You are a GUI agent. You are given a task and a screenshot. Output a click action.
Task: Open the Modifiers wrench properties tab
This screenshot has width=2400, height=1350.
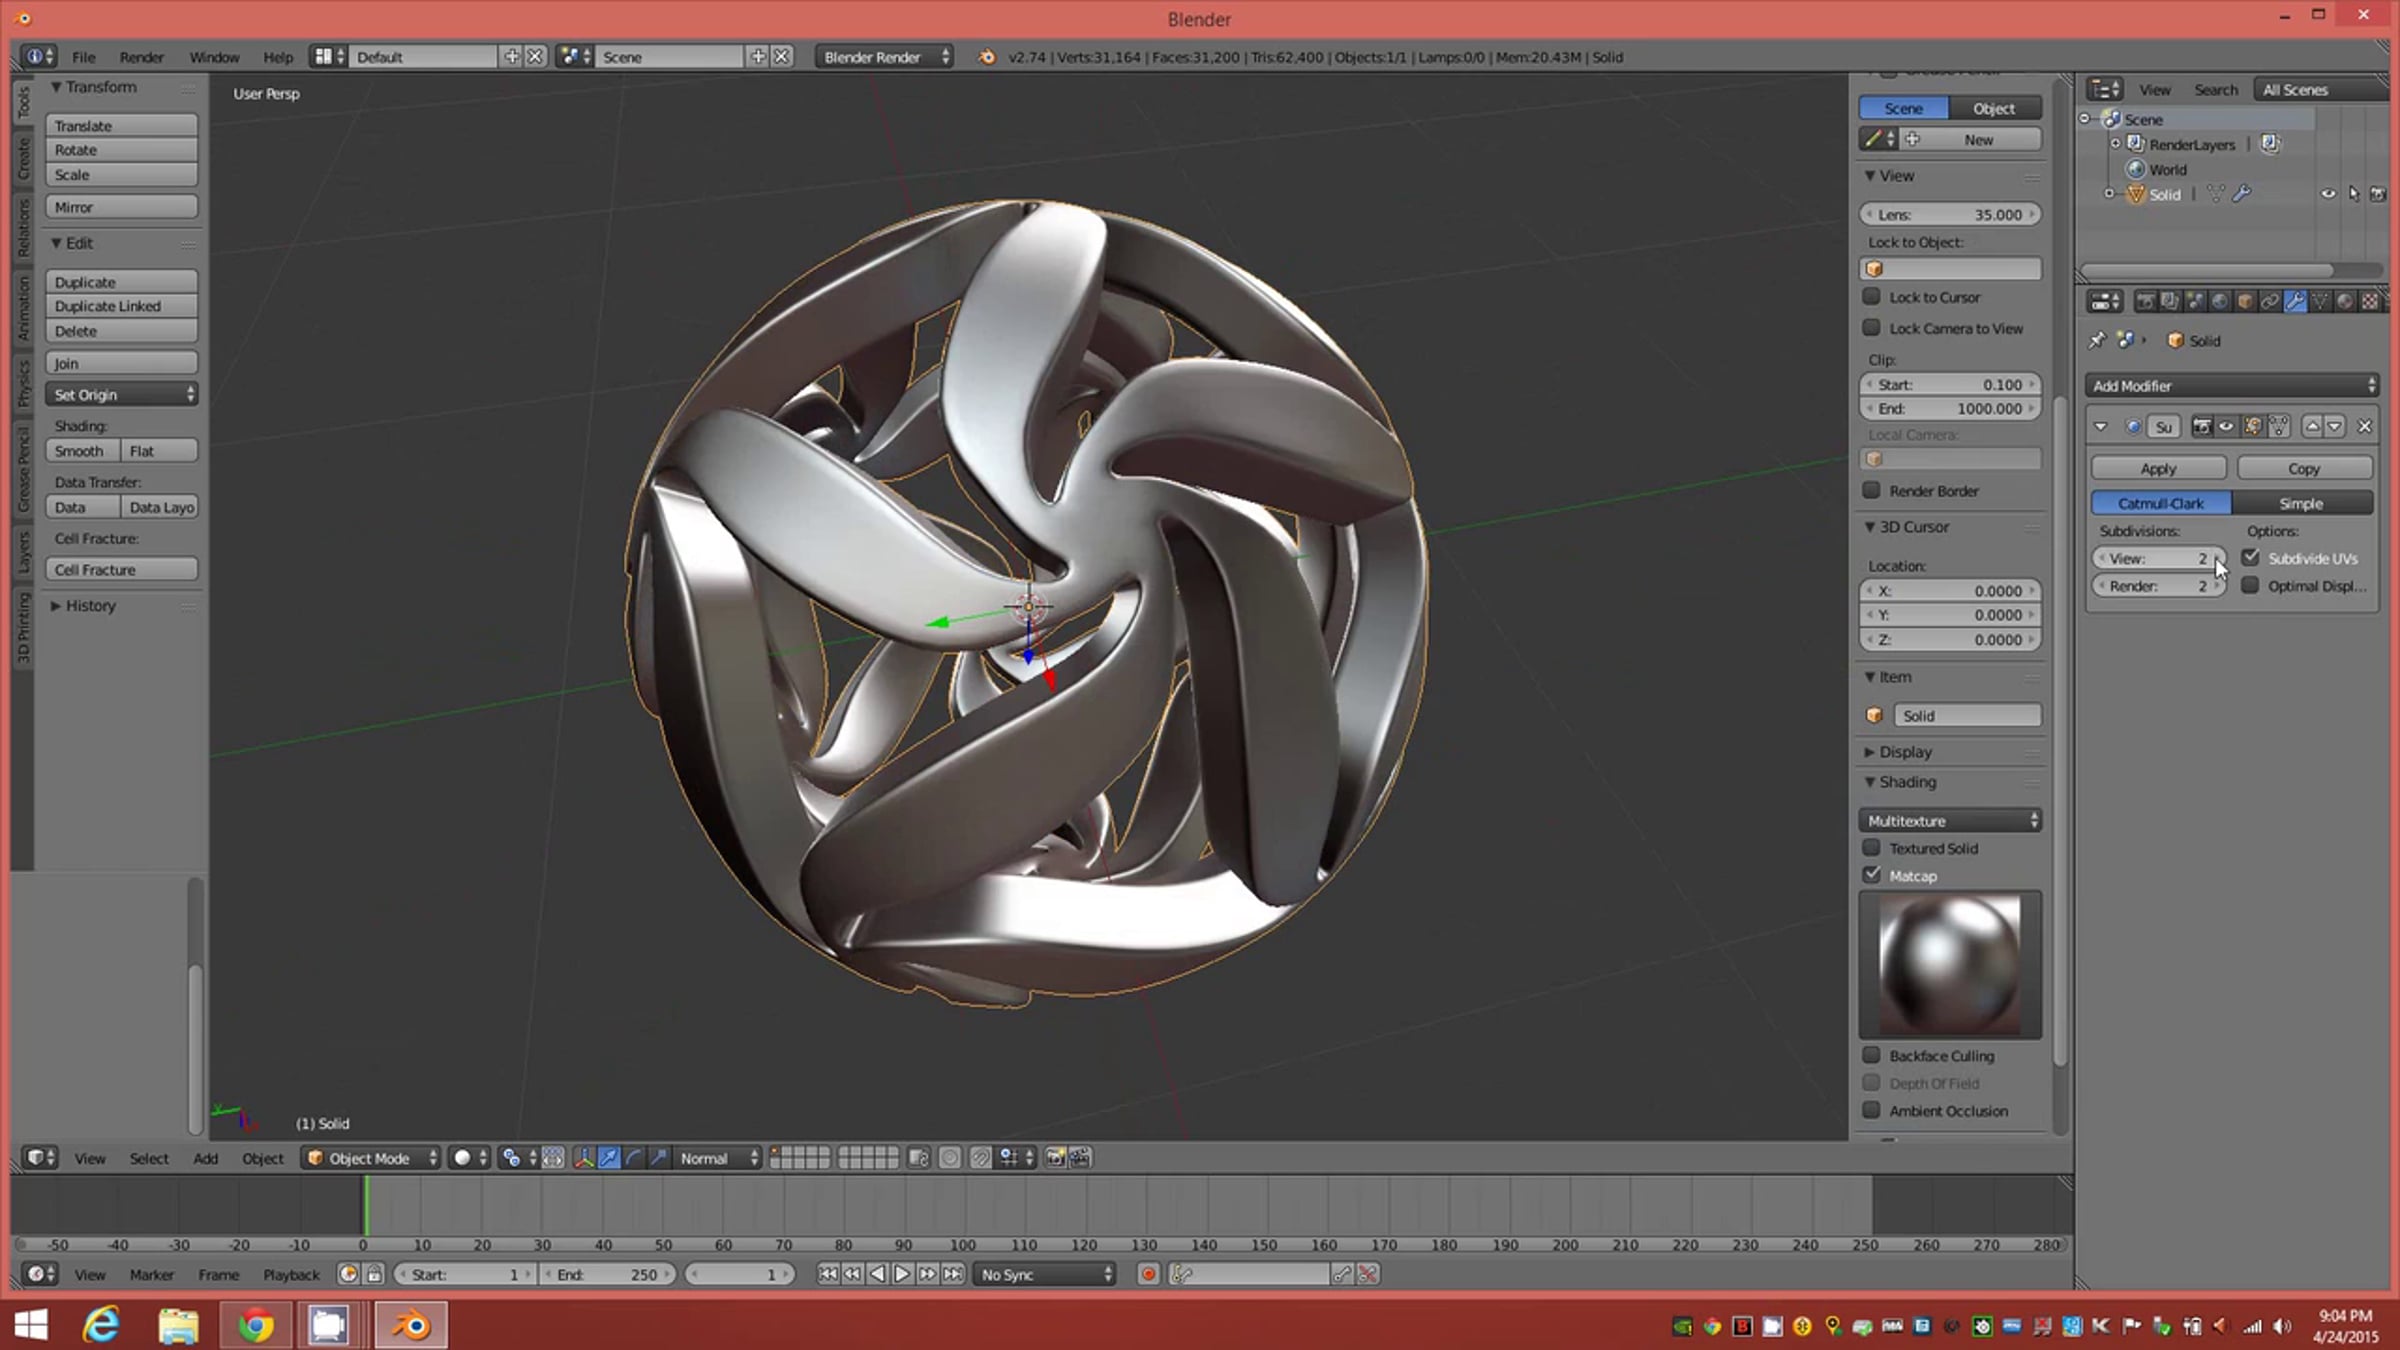(x=2295, y=302)
